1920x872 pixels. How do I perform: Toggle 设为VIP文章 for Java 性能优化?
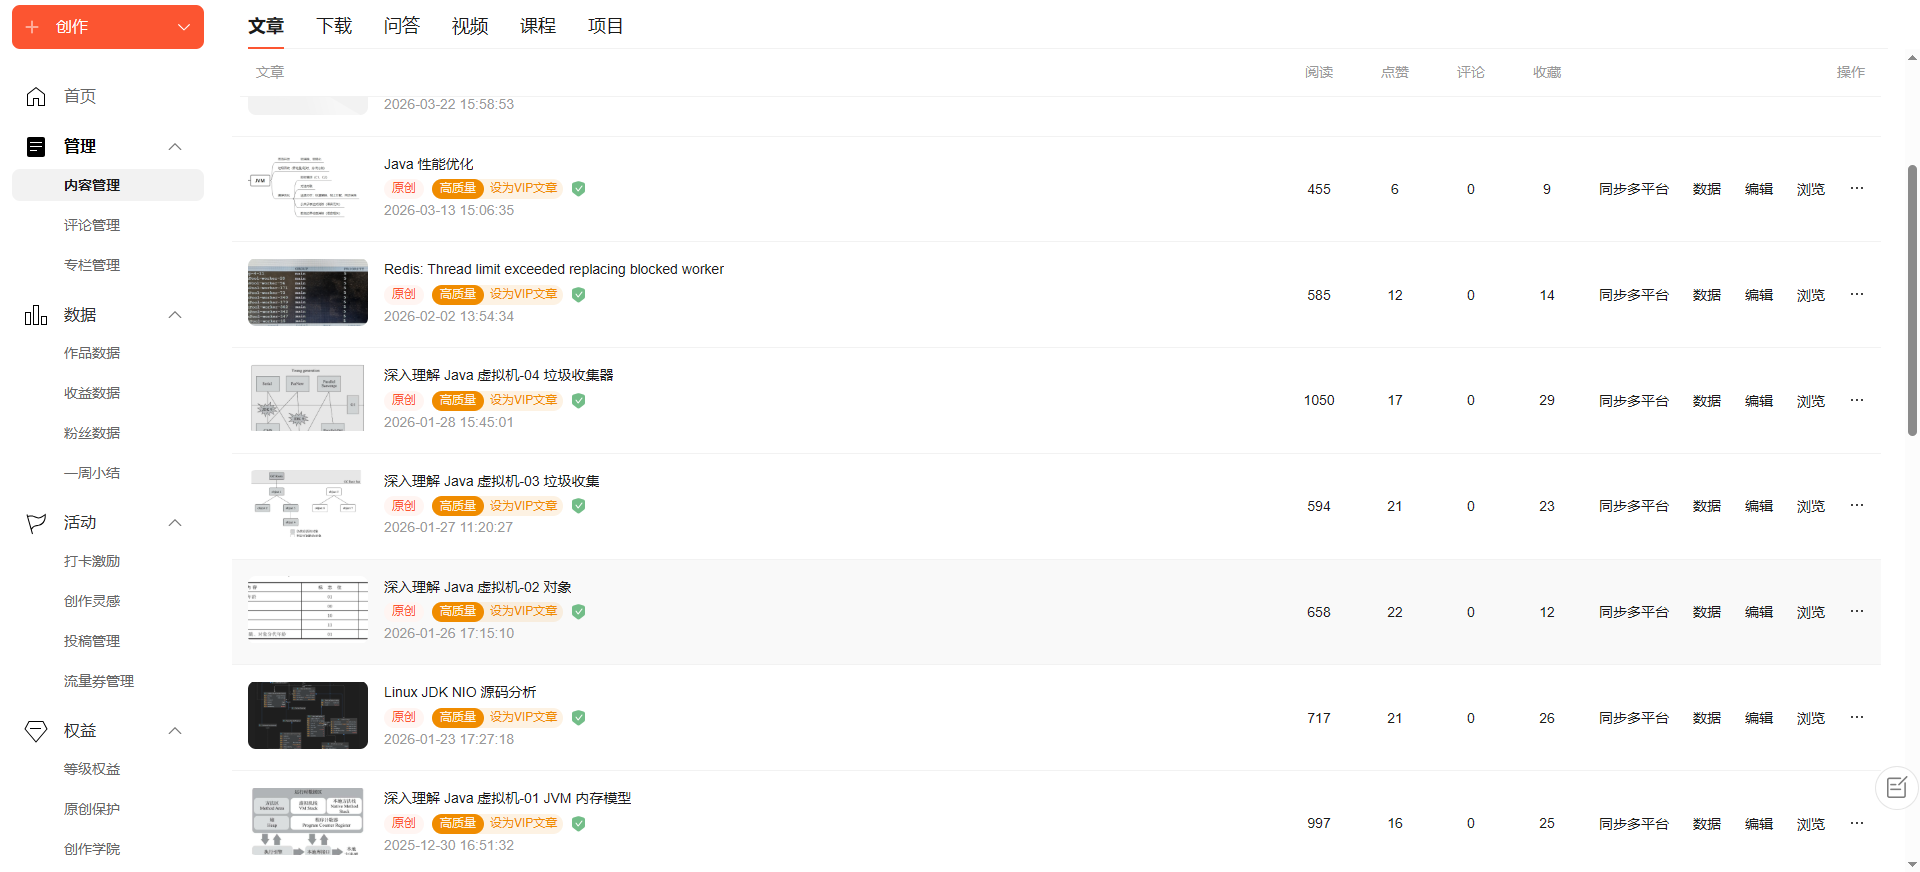click(523, 188)
